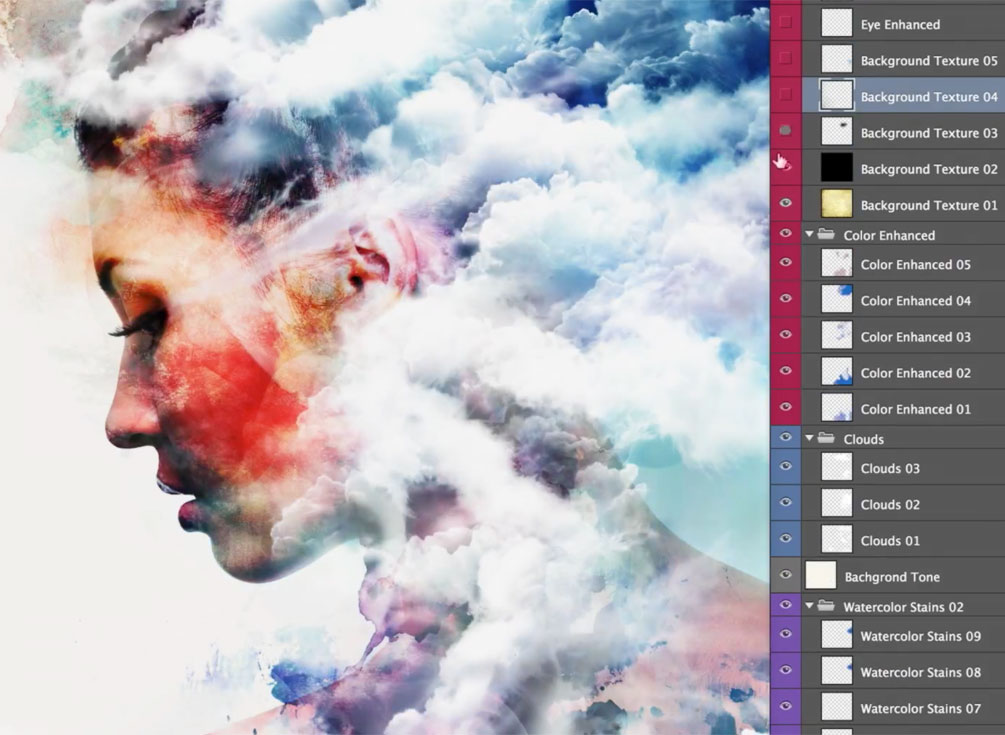This screenshot has width=1005, height=735.
Task: Select Watercolor Stains 07 thumbnail
Action: coord(837,707)
